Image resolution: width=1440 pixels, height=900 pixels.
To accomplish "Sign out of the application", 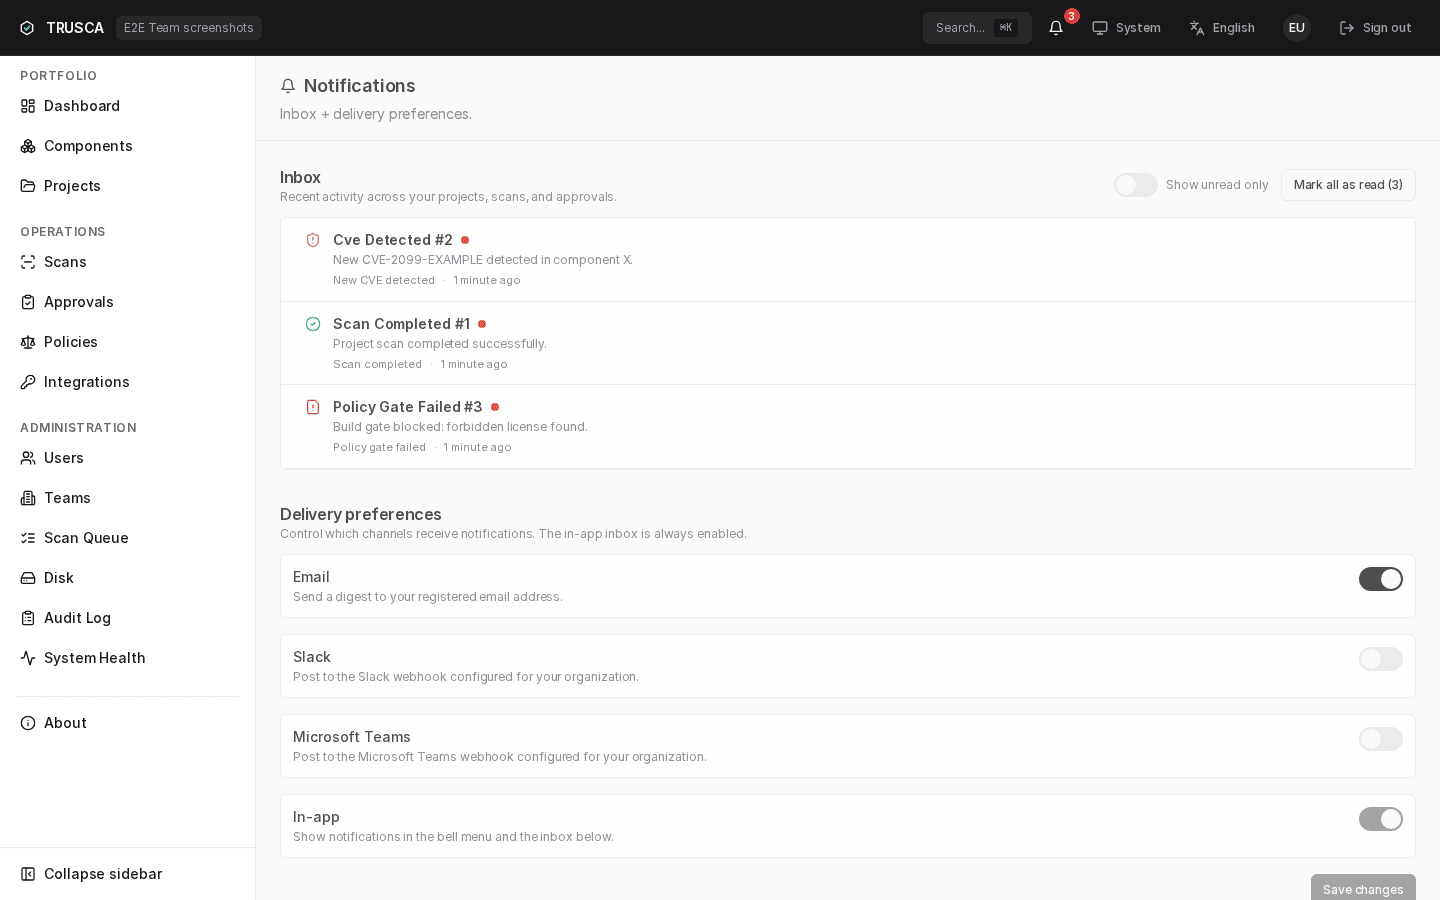I will click(1375, 28).
